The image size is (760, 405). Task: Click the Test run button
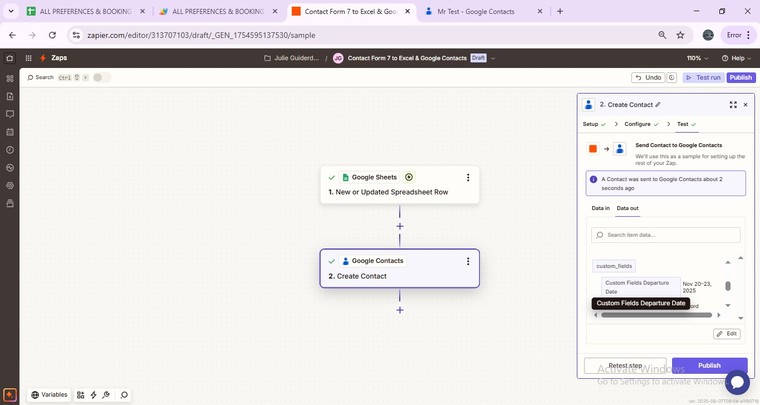click(x=703, y=78)
